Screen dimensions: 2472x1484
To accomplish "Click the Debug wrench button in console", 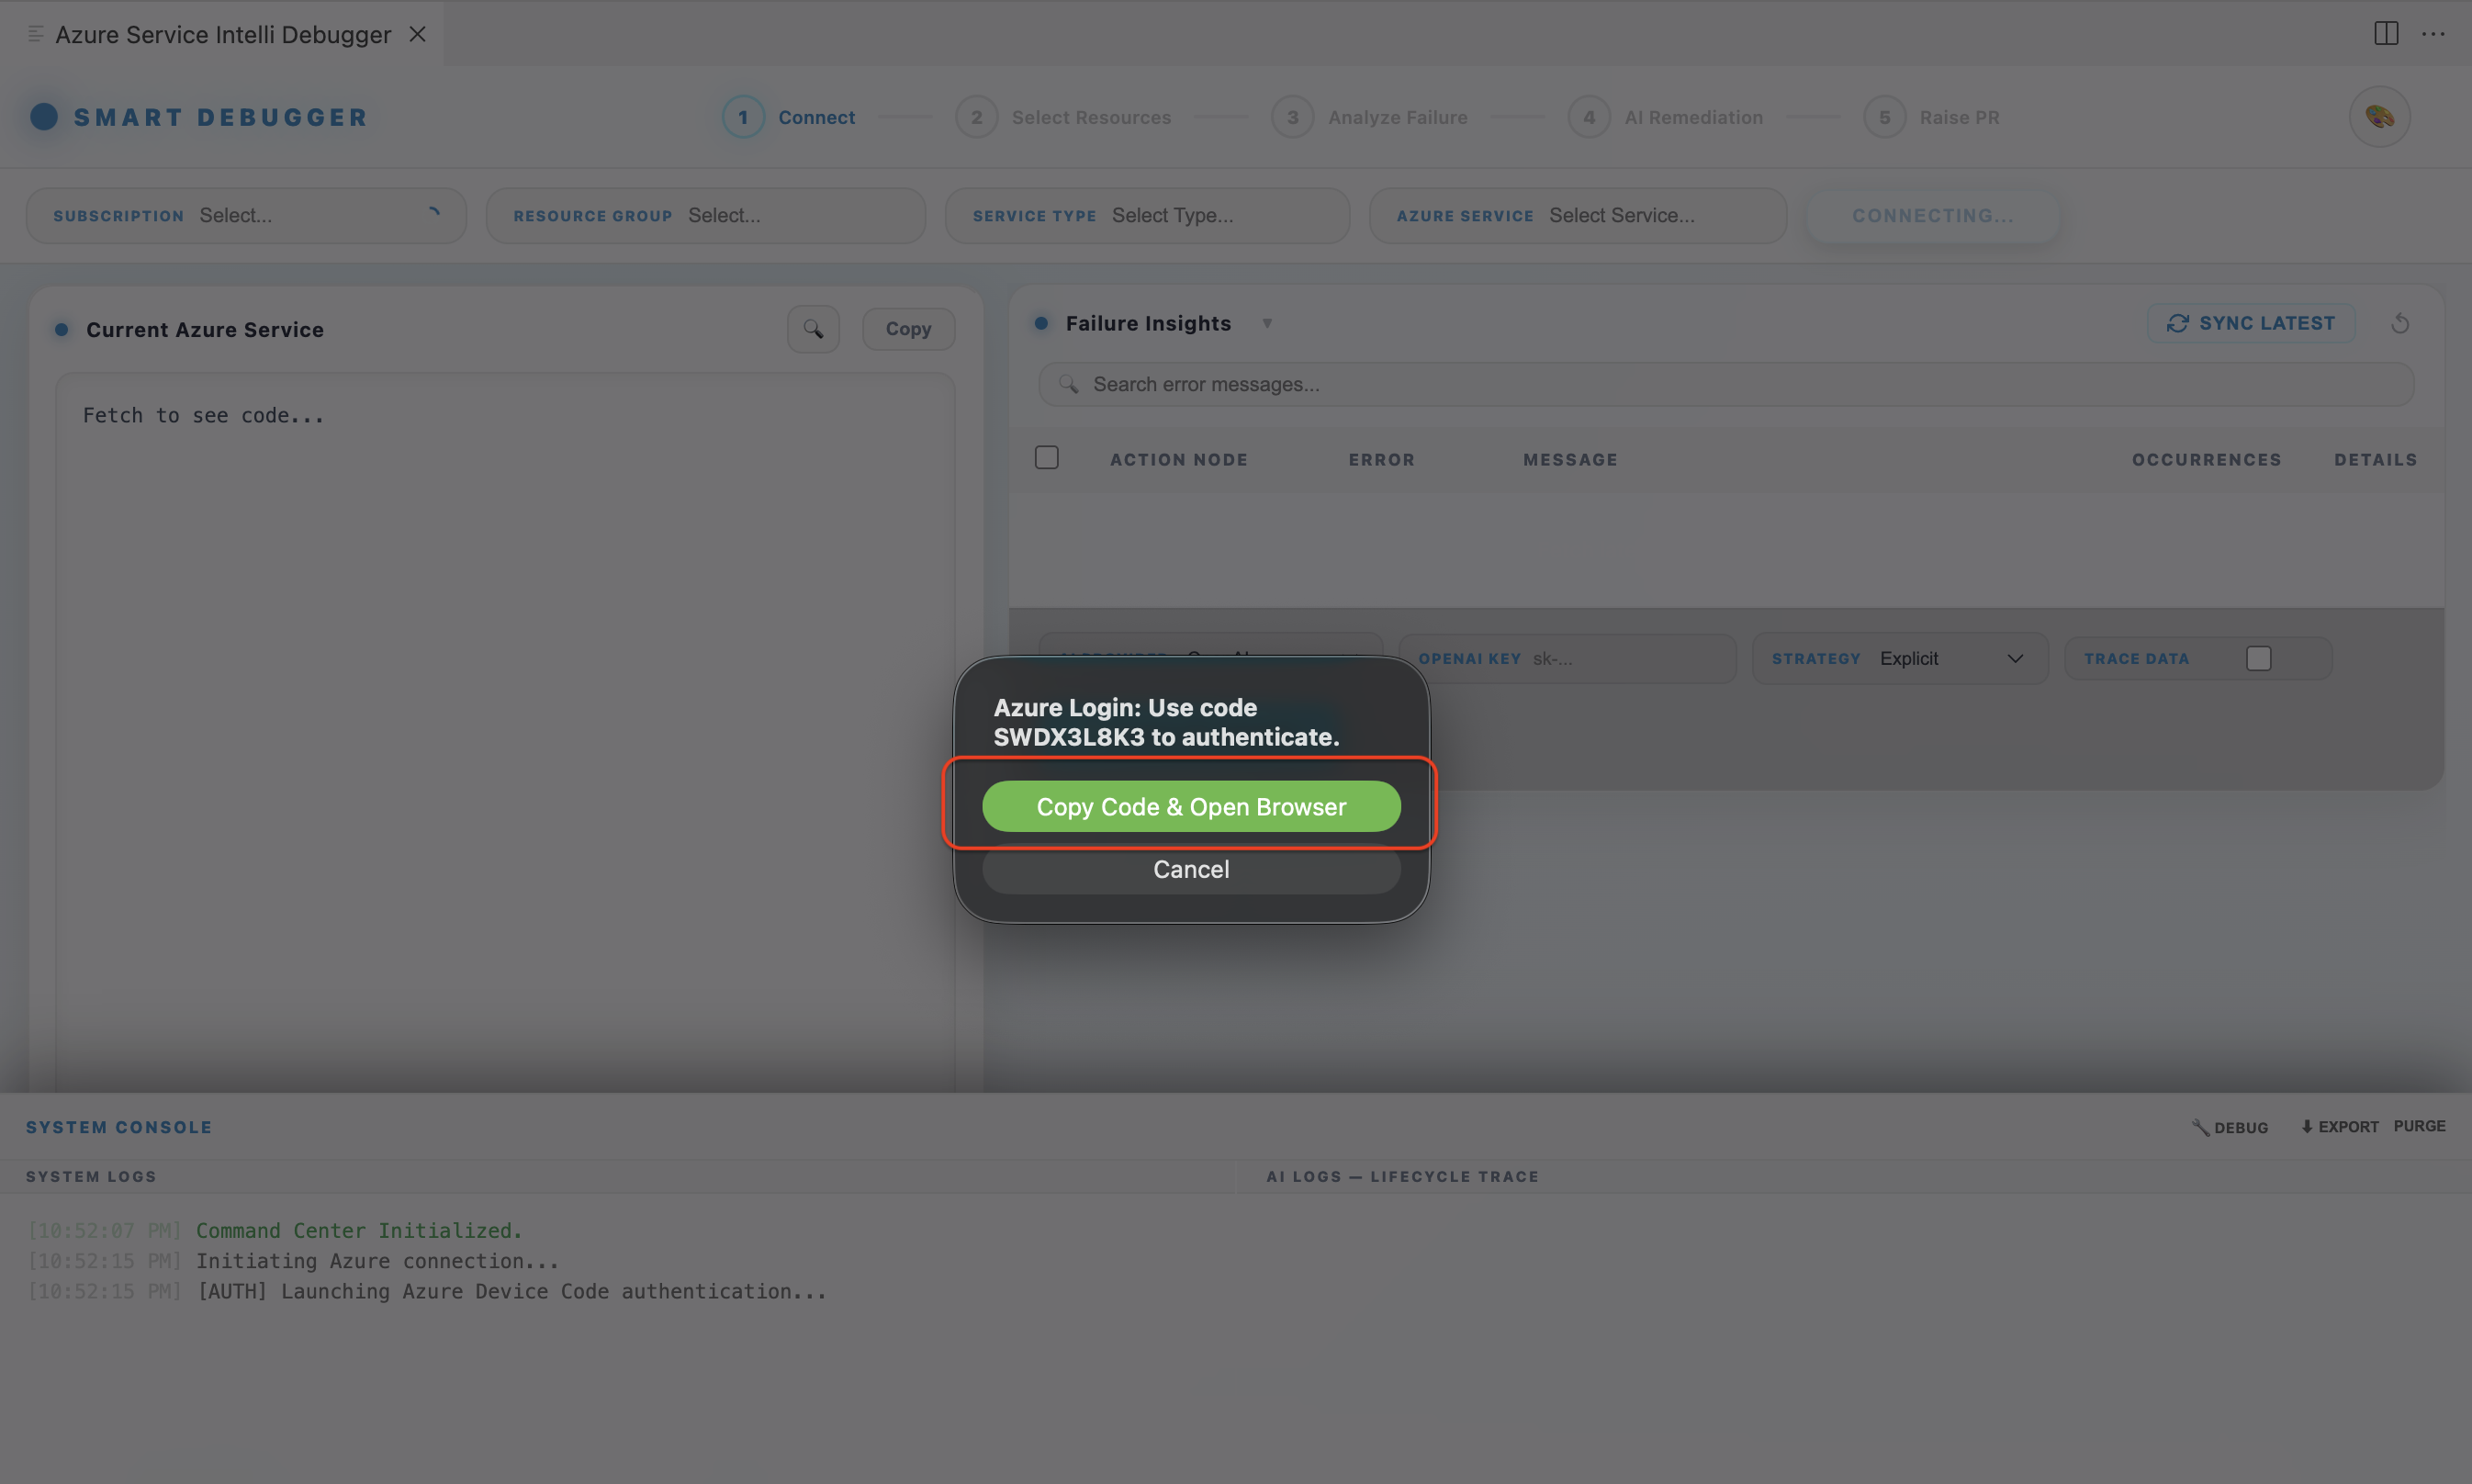I will point(2229,1127).
